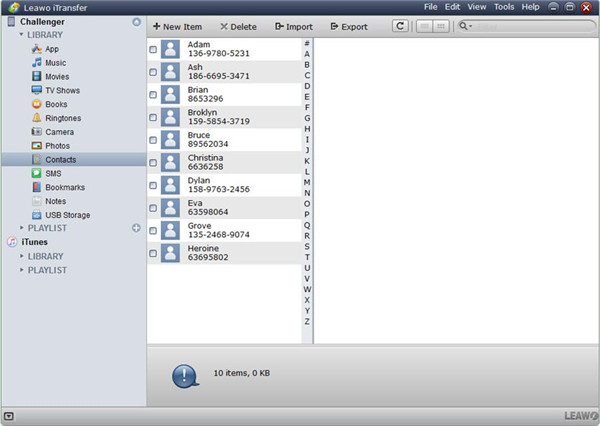The width and height of the screenshot is (600, 426).
Task: Tick the Heroine contact checkbox
Action: click(x=153, y=253)
